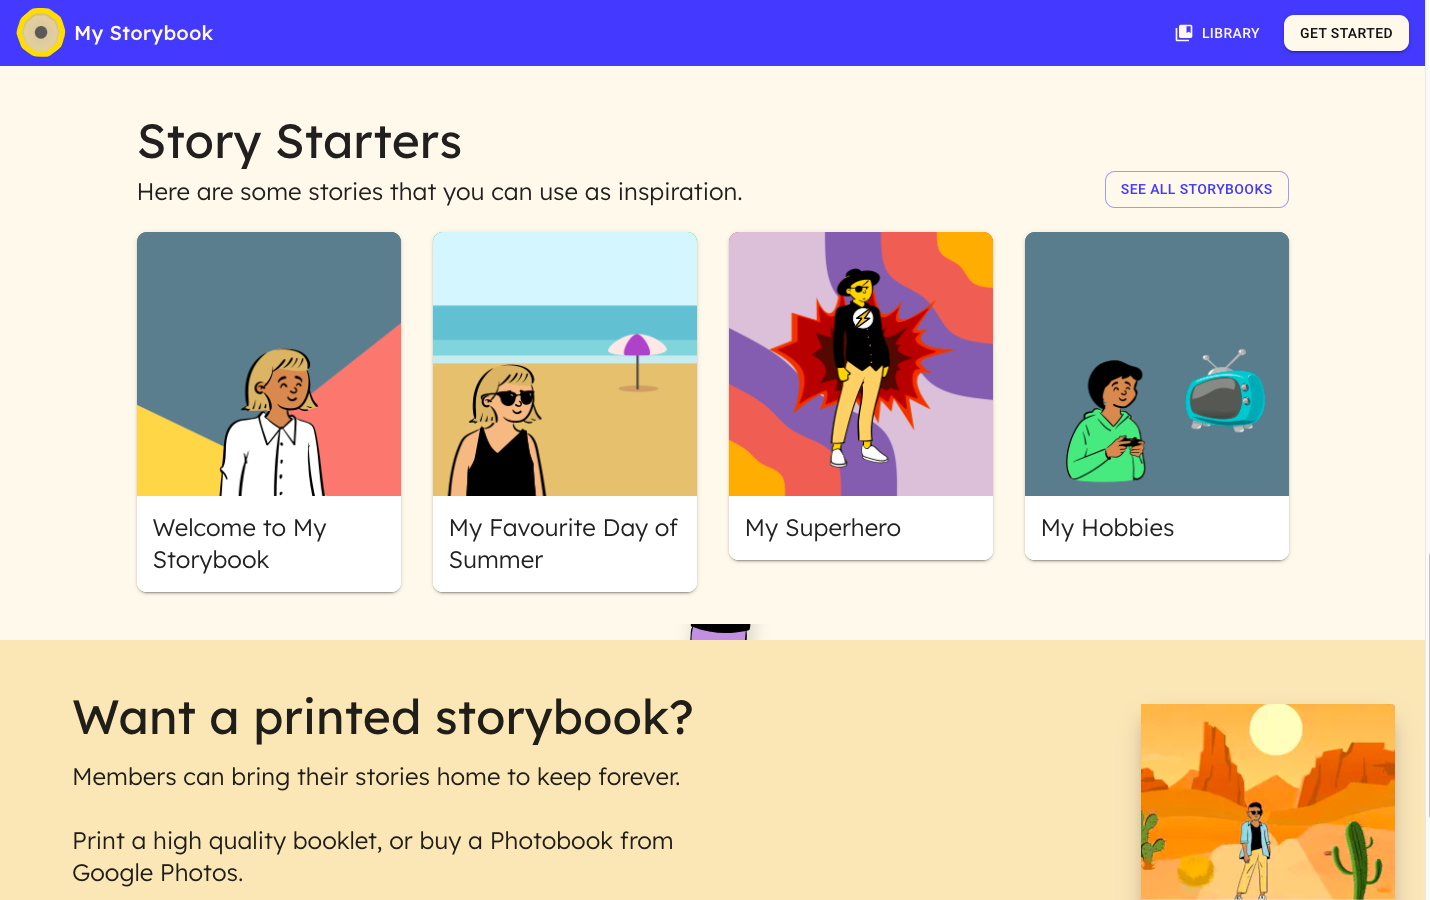Select the My Storybook title in the header
The image size is (1430, 900).
pyautogui.click(x=143, y=32)
